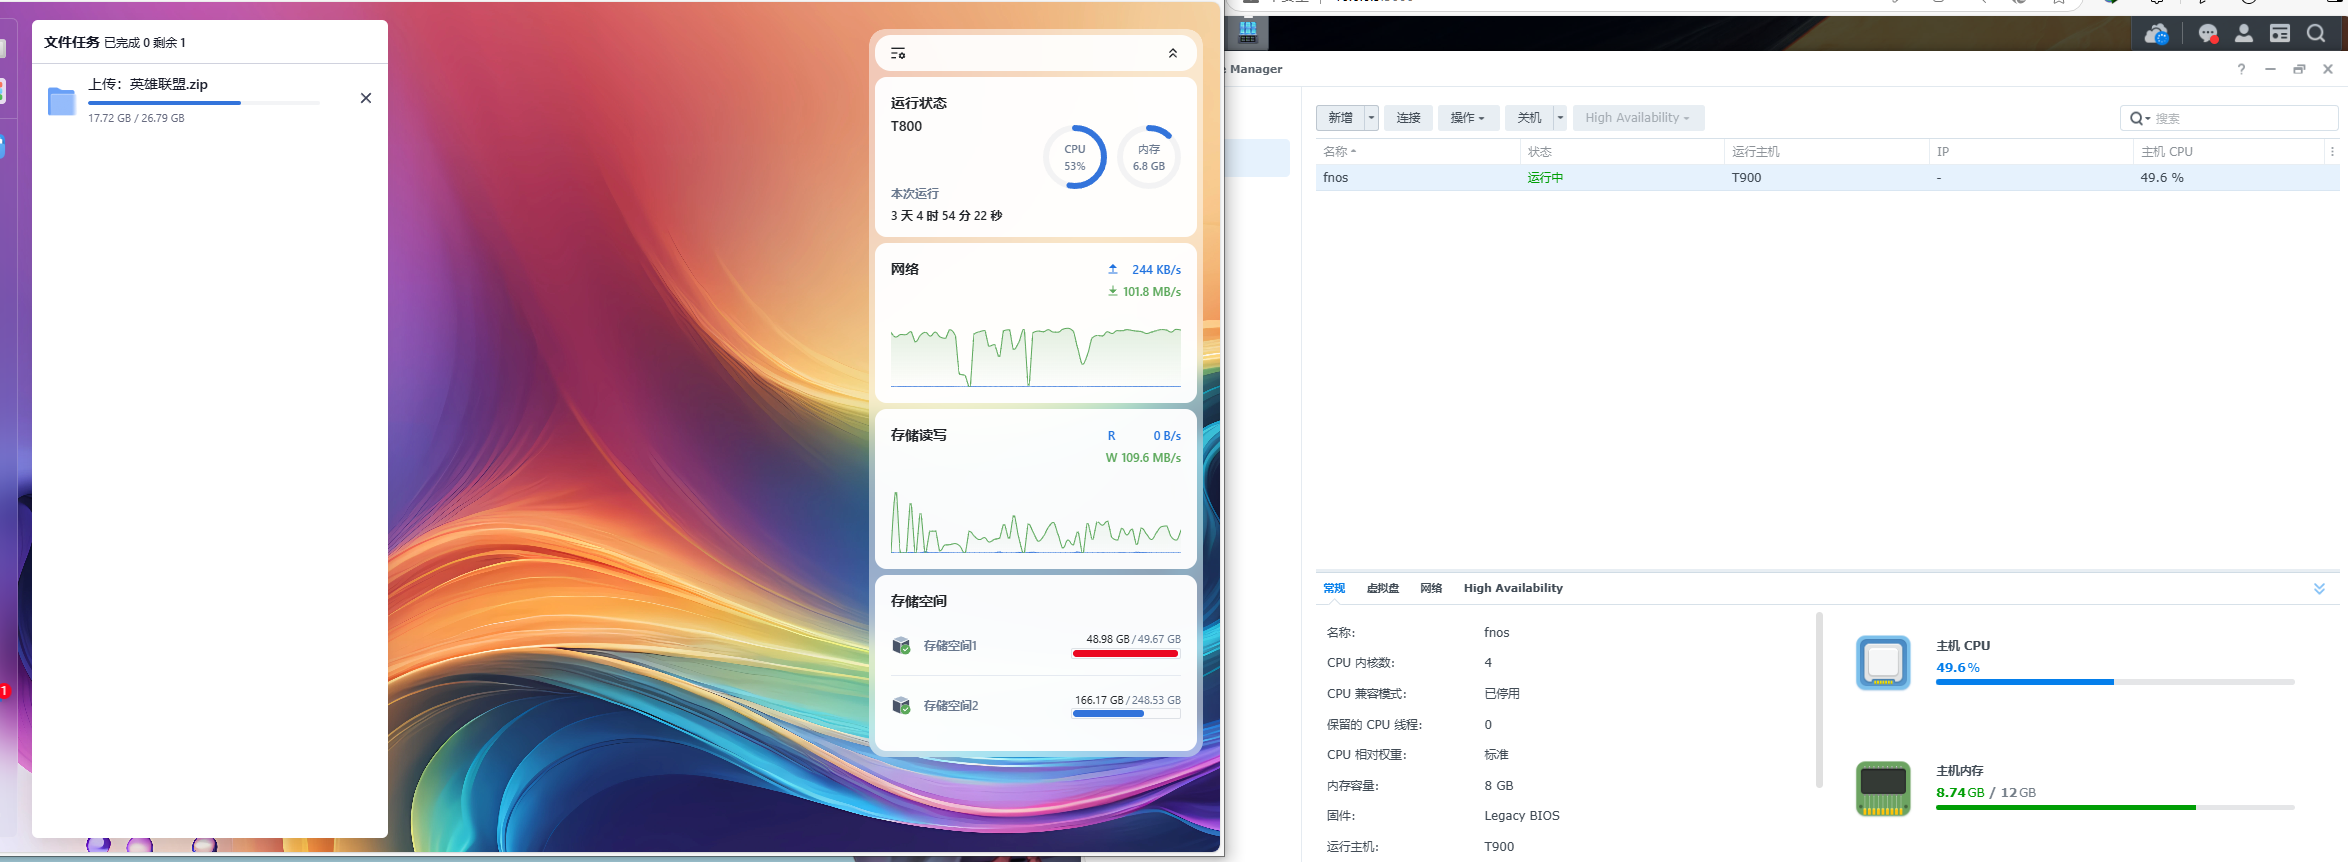Click the 存储空间1 usage bar
Screen dimensions: 2348x862
pos(1126,654)
